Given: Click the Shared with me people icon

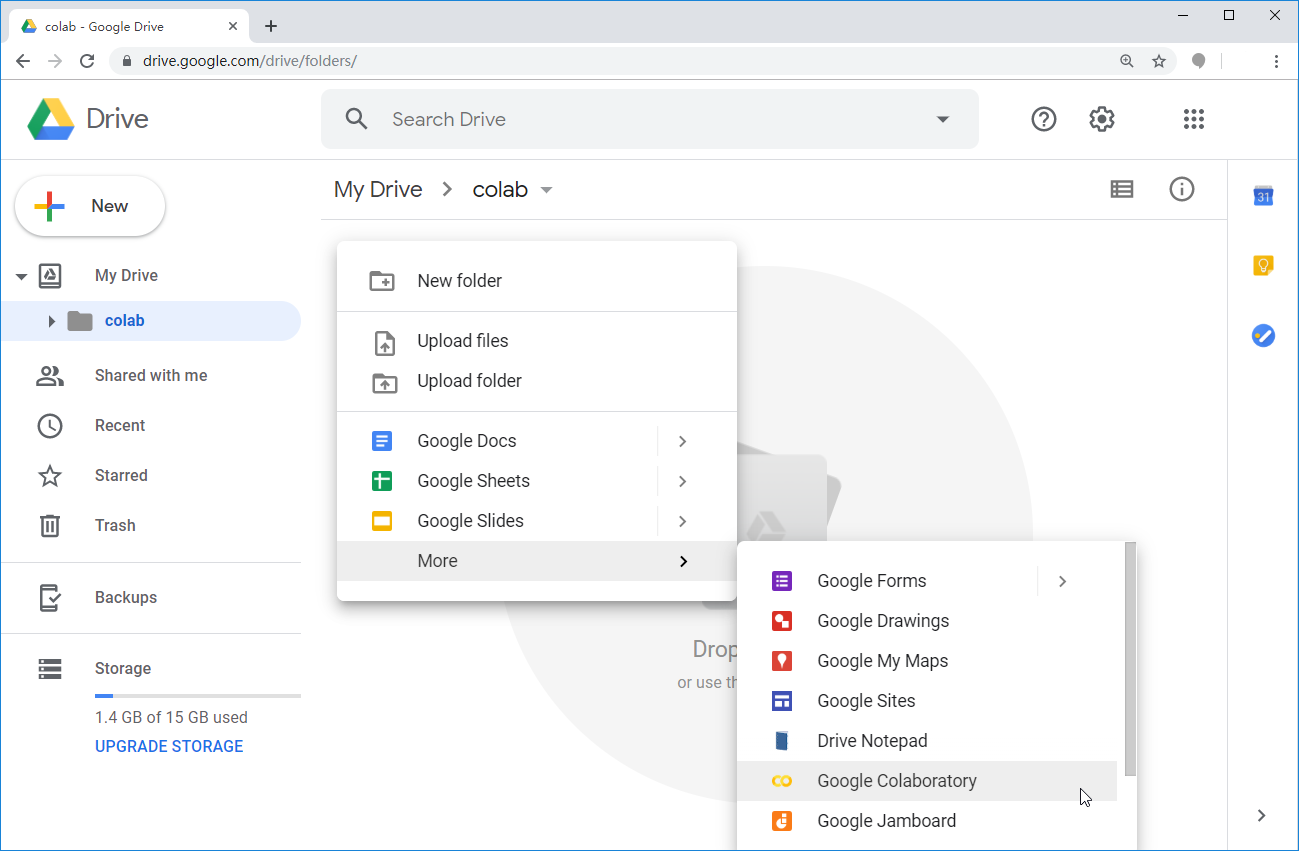Looking at the screenshot, I should coord(50,376).
